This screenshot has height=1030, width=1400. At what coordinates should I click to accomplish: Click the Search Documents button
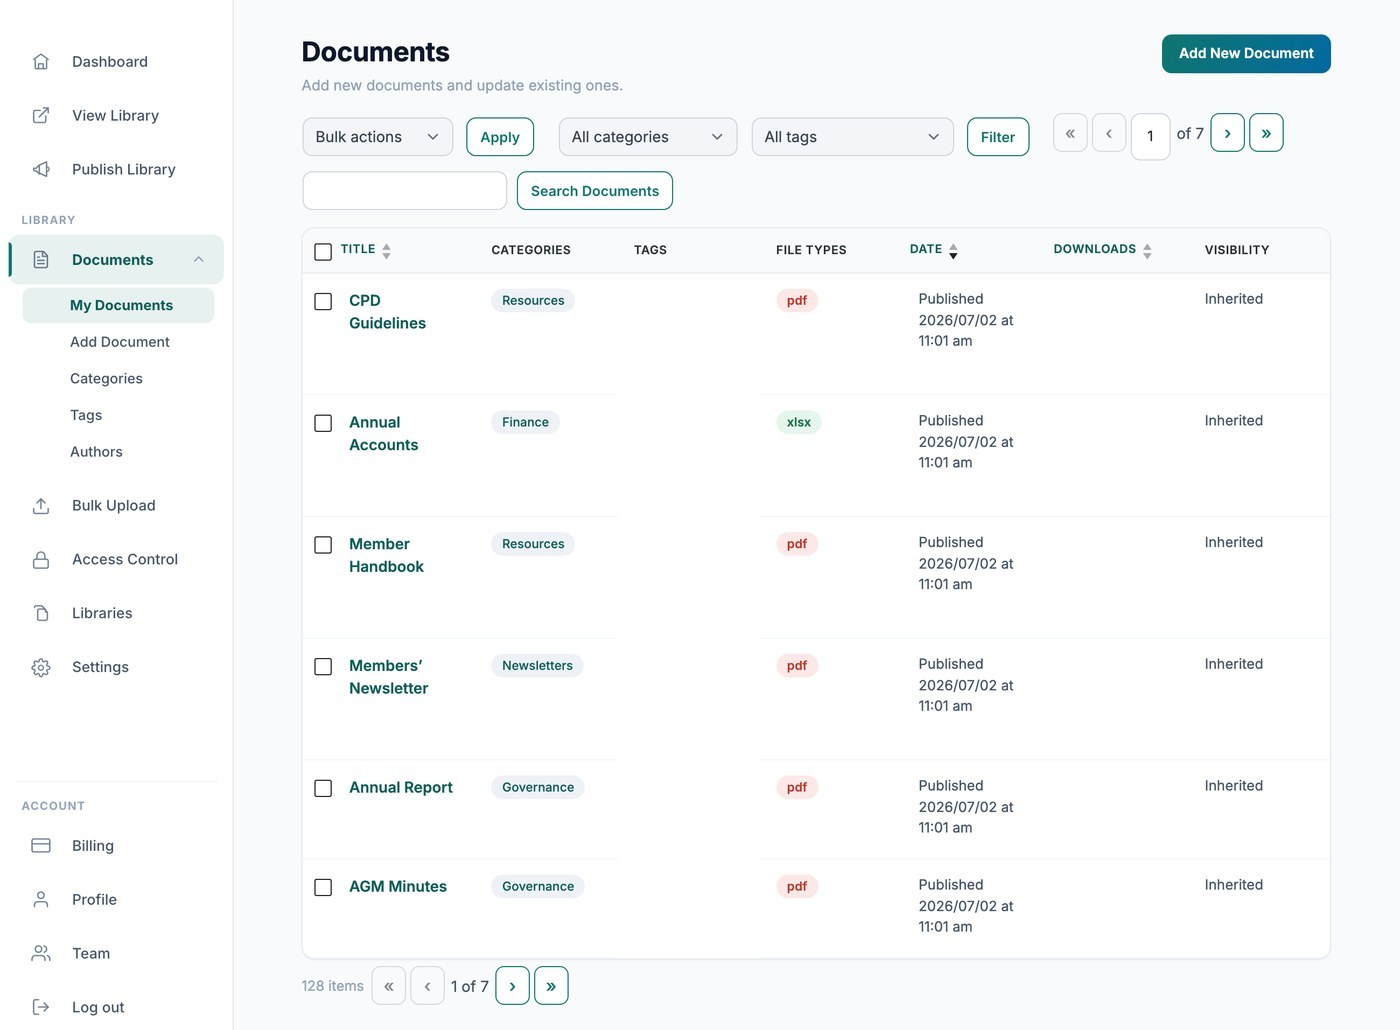pyautogui.click(x=595, y=191)
